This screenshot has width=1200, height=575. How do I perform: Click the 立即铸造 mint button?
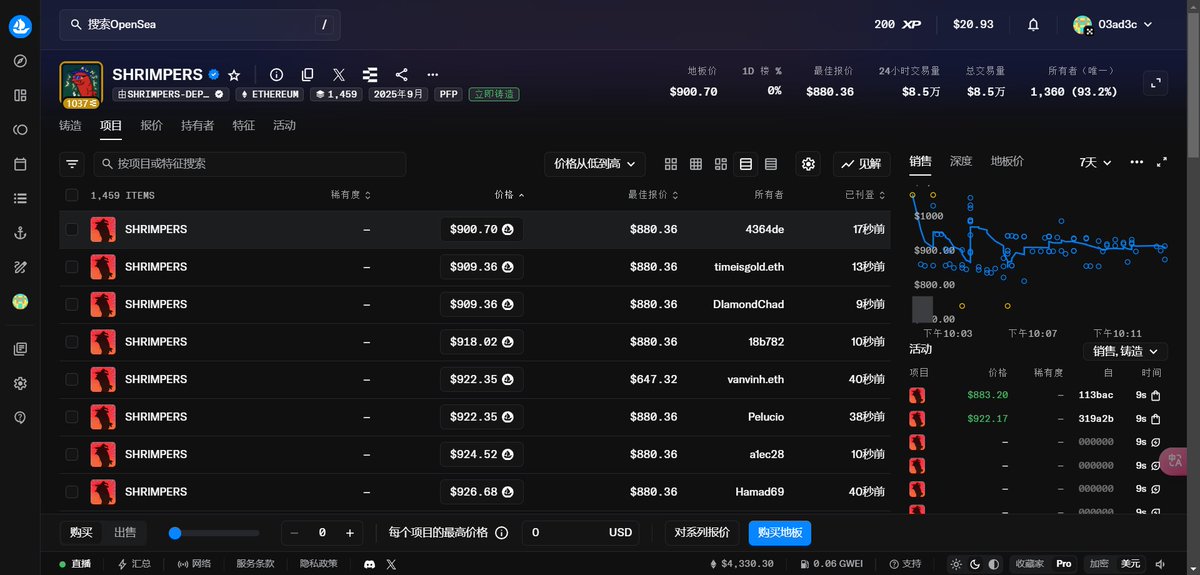point(494,94)
